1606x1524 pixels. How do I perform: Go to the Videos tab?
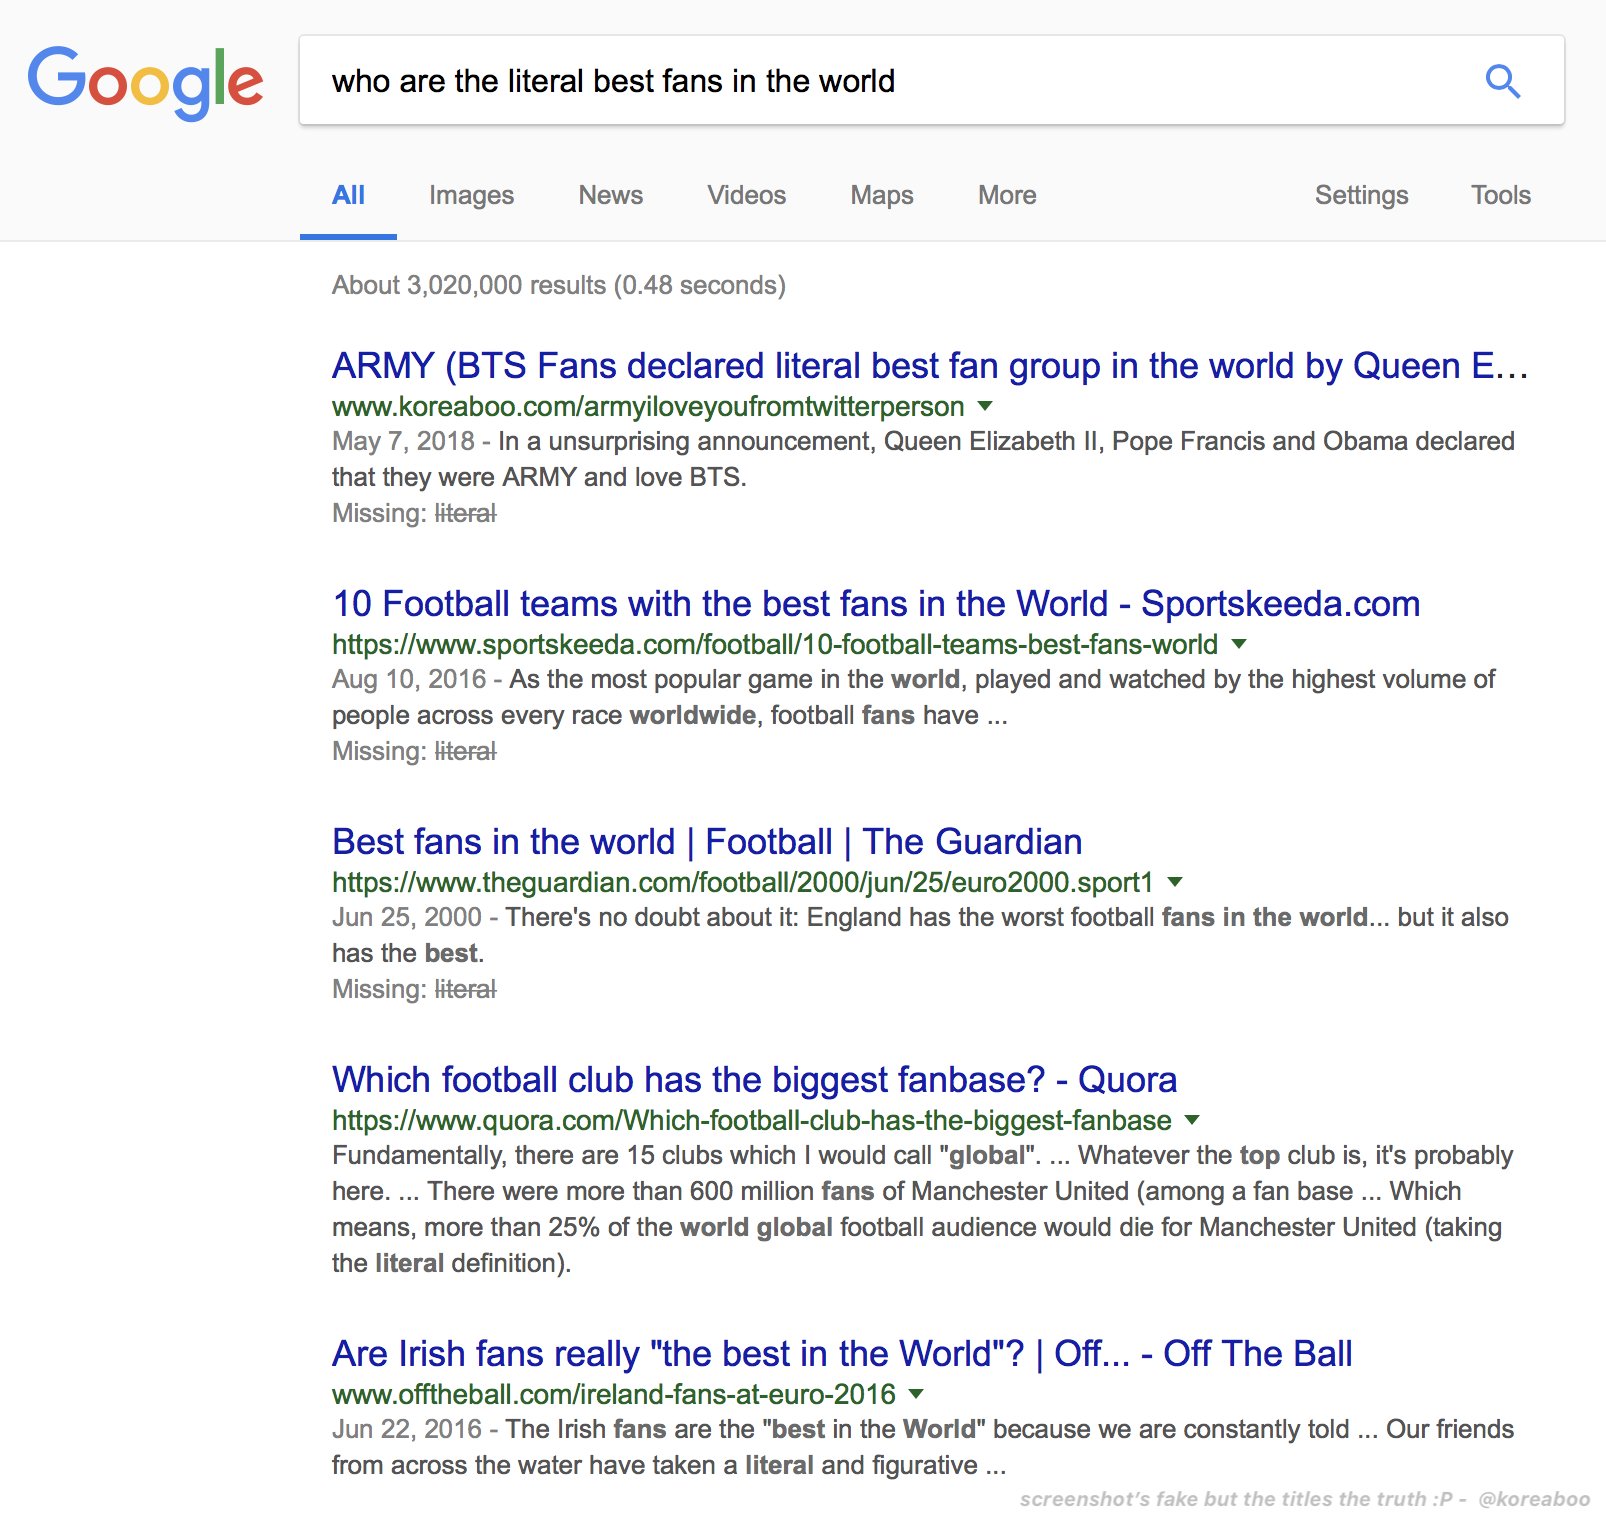(x=747, y=195)
